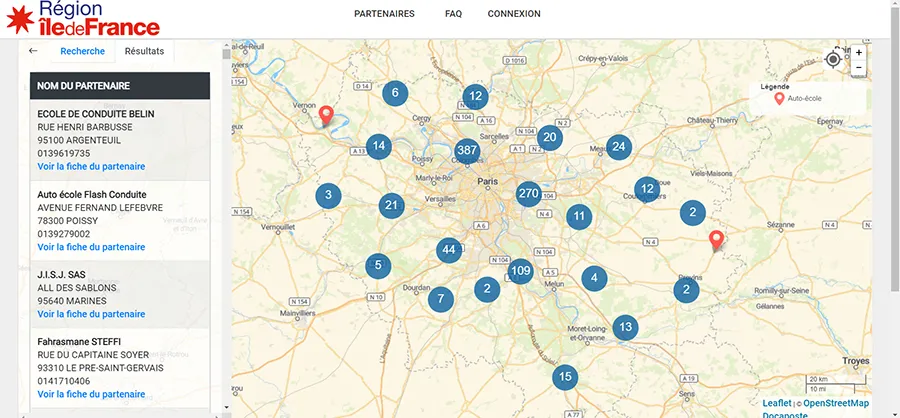Go to CONNEXION login page
The width and height of the screenshot is (900, 418).
514,14
